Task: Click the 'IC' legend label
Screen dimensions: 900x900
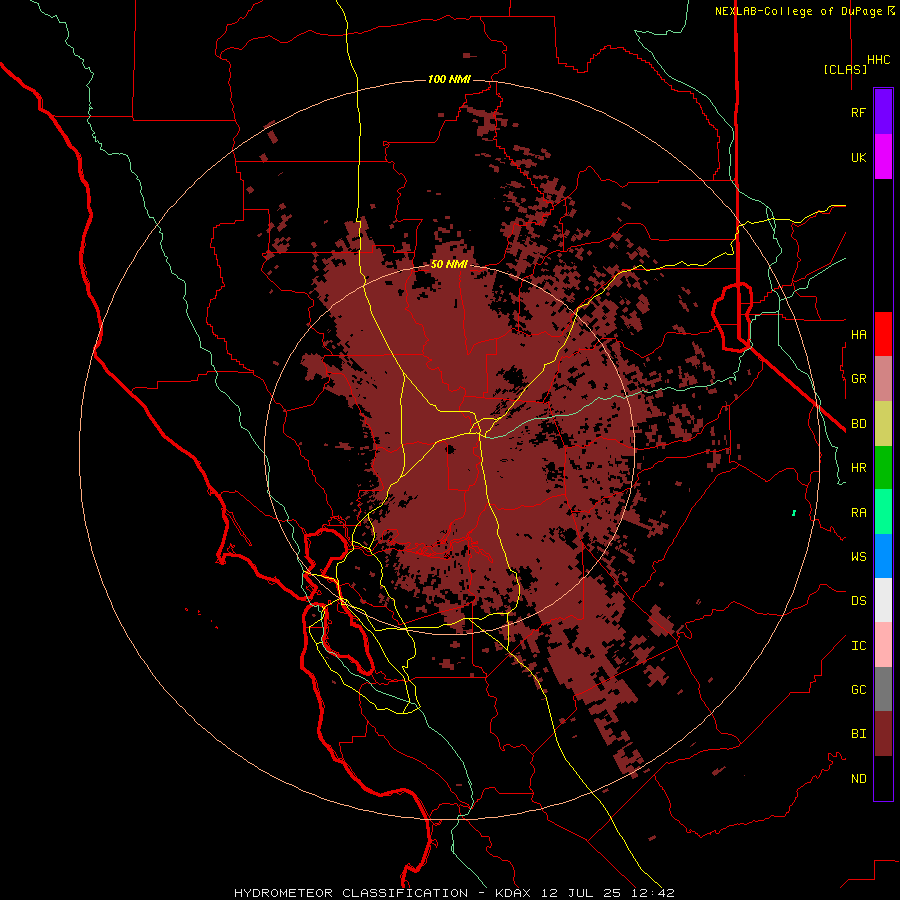Action: tap(858, 646)
